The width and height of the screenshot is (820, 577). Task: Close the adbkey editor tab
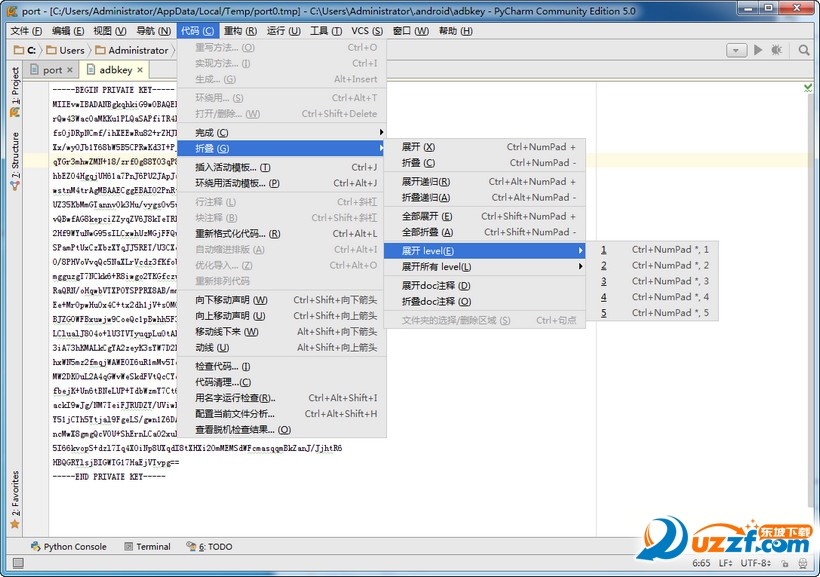coord(140,70)
